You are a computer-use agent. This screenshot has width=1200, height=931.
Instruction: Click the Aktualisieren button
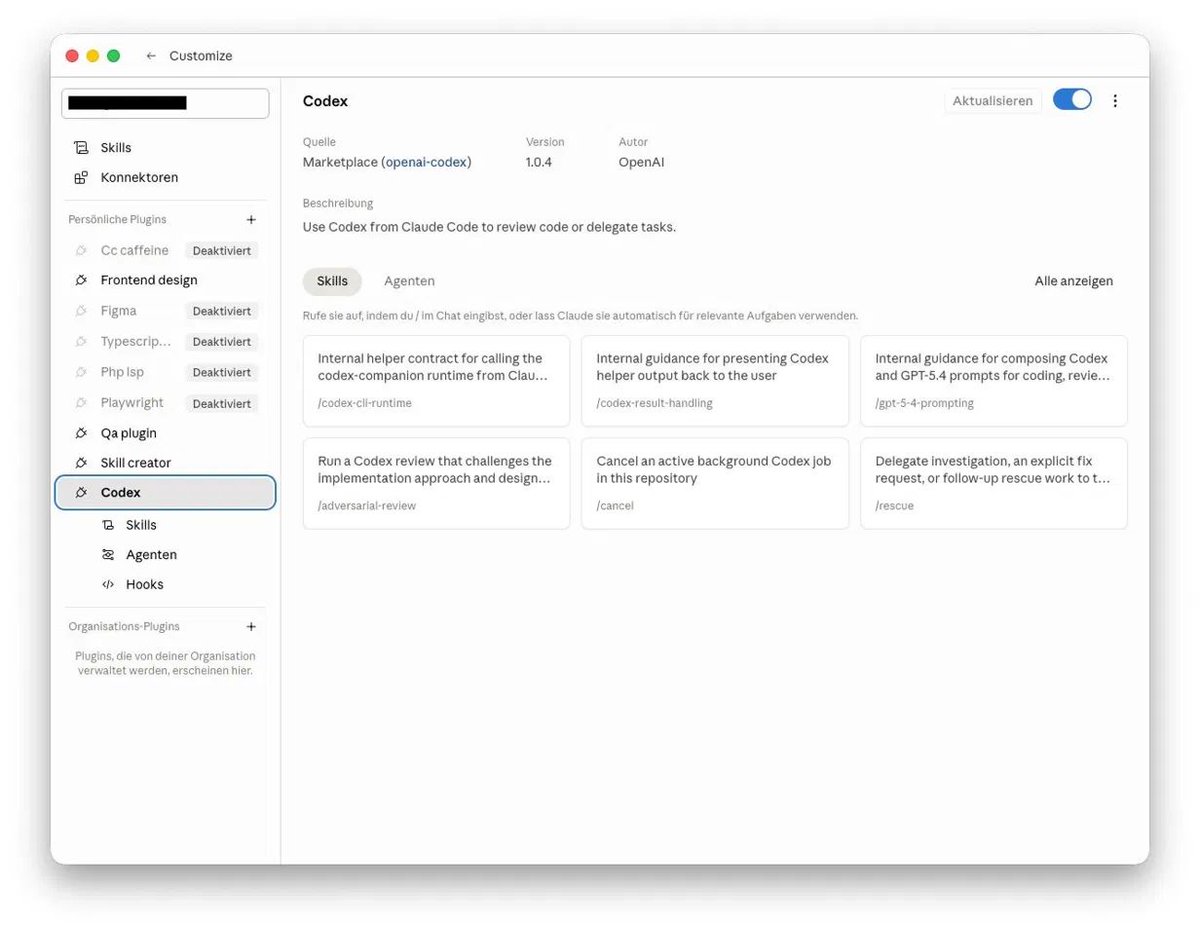tap(992, 101)
